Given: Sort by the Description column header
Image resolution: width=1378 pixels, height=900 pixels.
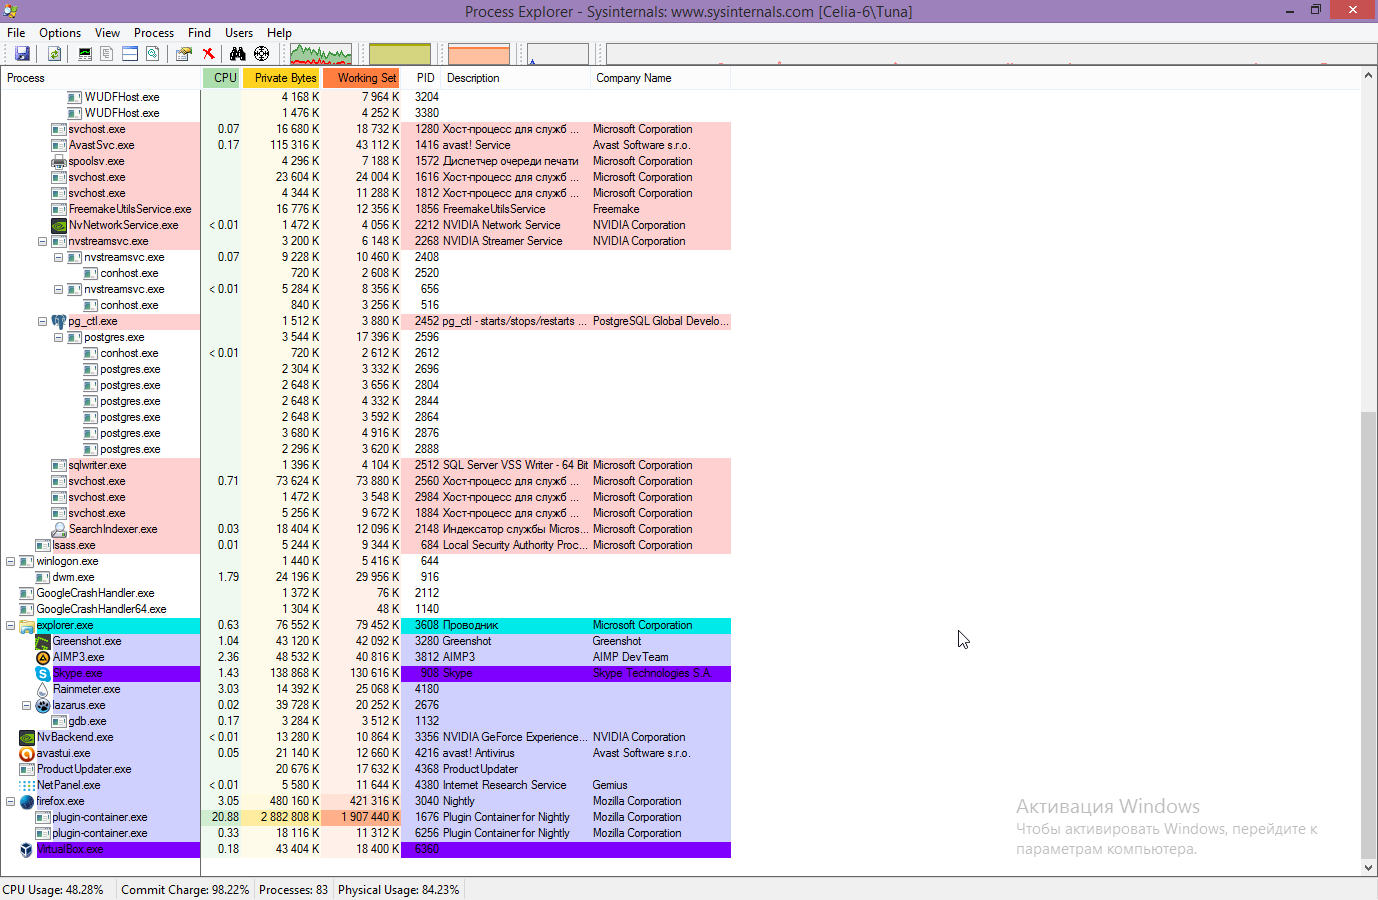Looking at the screenshot, I should 516,78.
